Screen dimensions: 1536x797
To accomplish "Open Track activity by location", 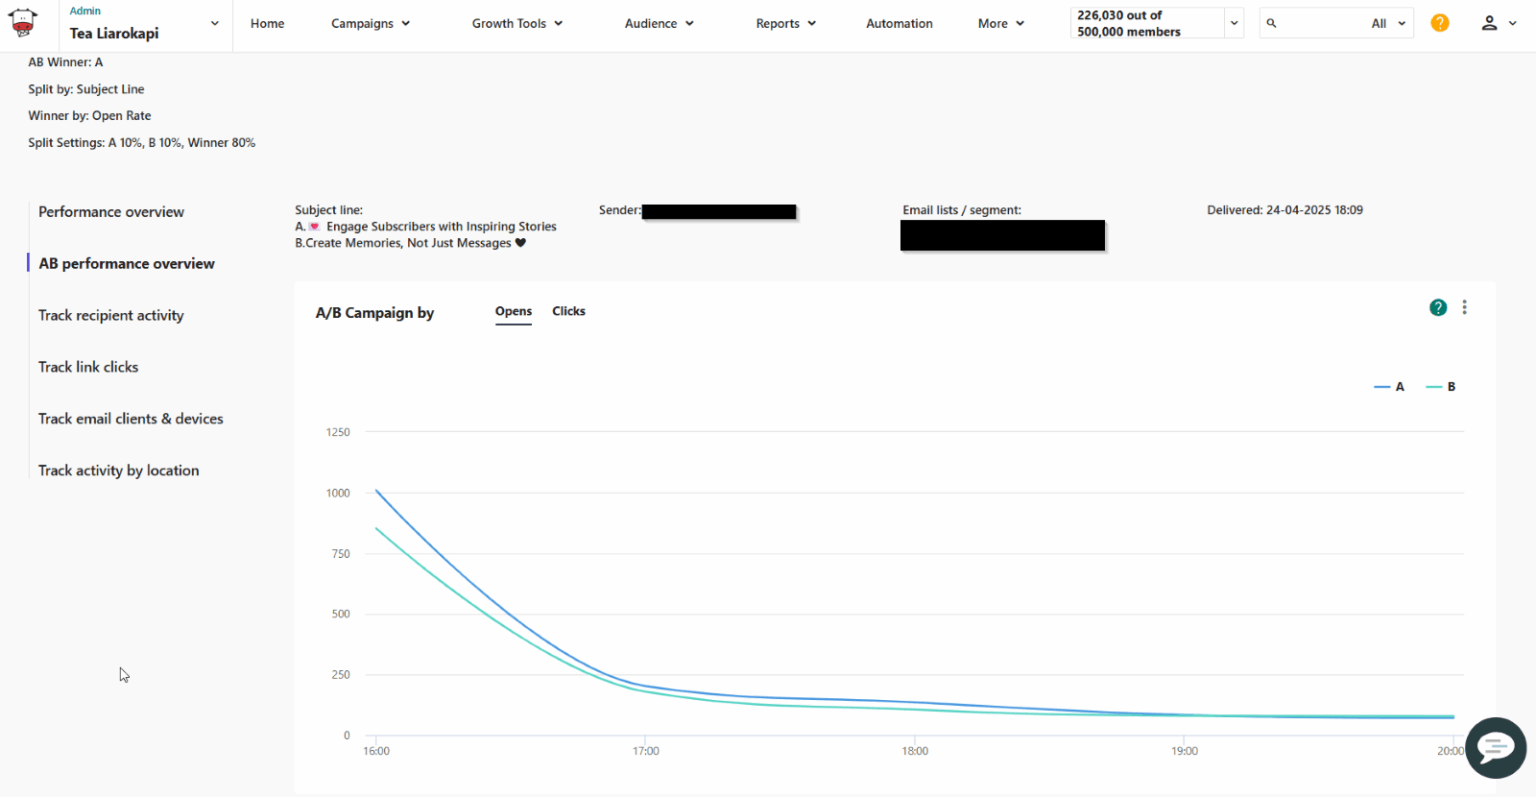I will click(x=118, y=471).
